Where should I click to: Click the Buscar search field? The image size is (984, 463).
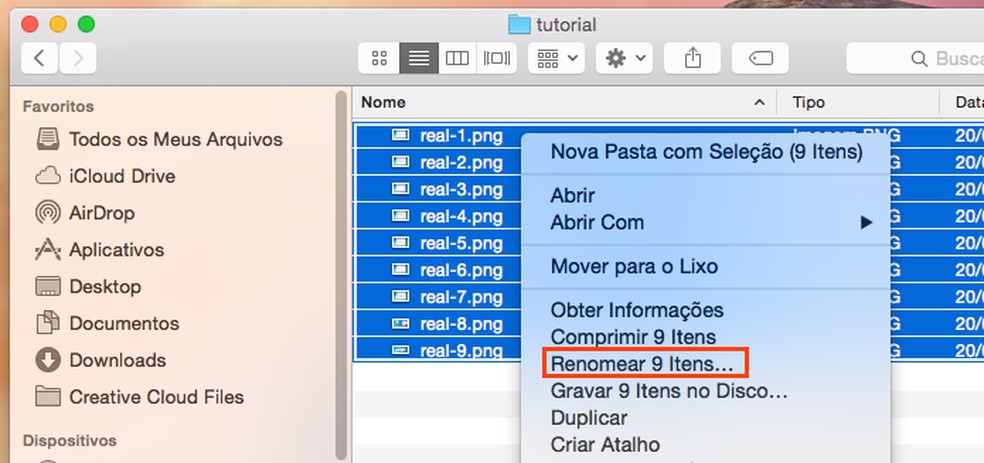point(920,58)
